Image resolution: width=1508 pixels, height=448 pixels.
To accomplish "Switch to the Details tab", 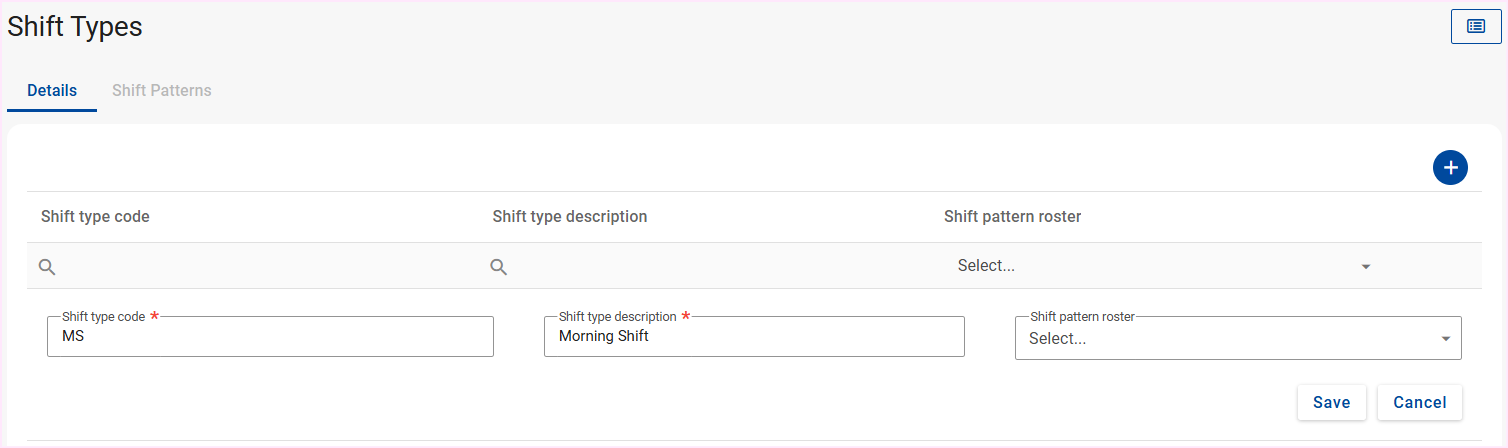I will tap(52, 91).
